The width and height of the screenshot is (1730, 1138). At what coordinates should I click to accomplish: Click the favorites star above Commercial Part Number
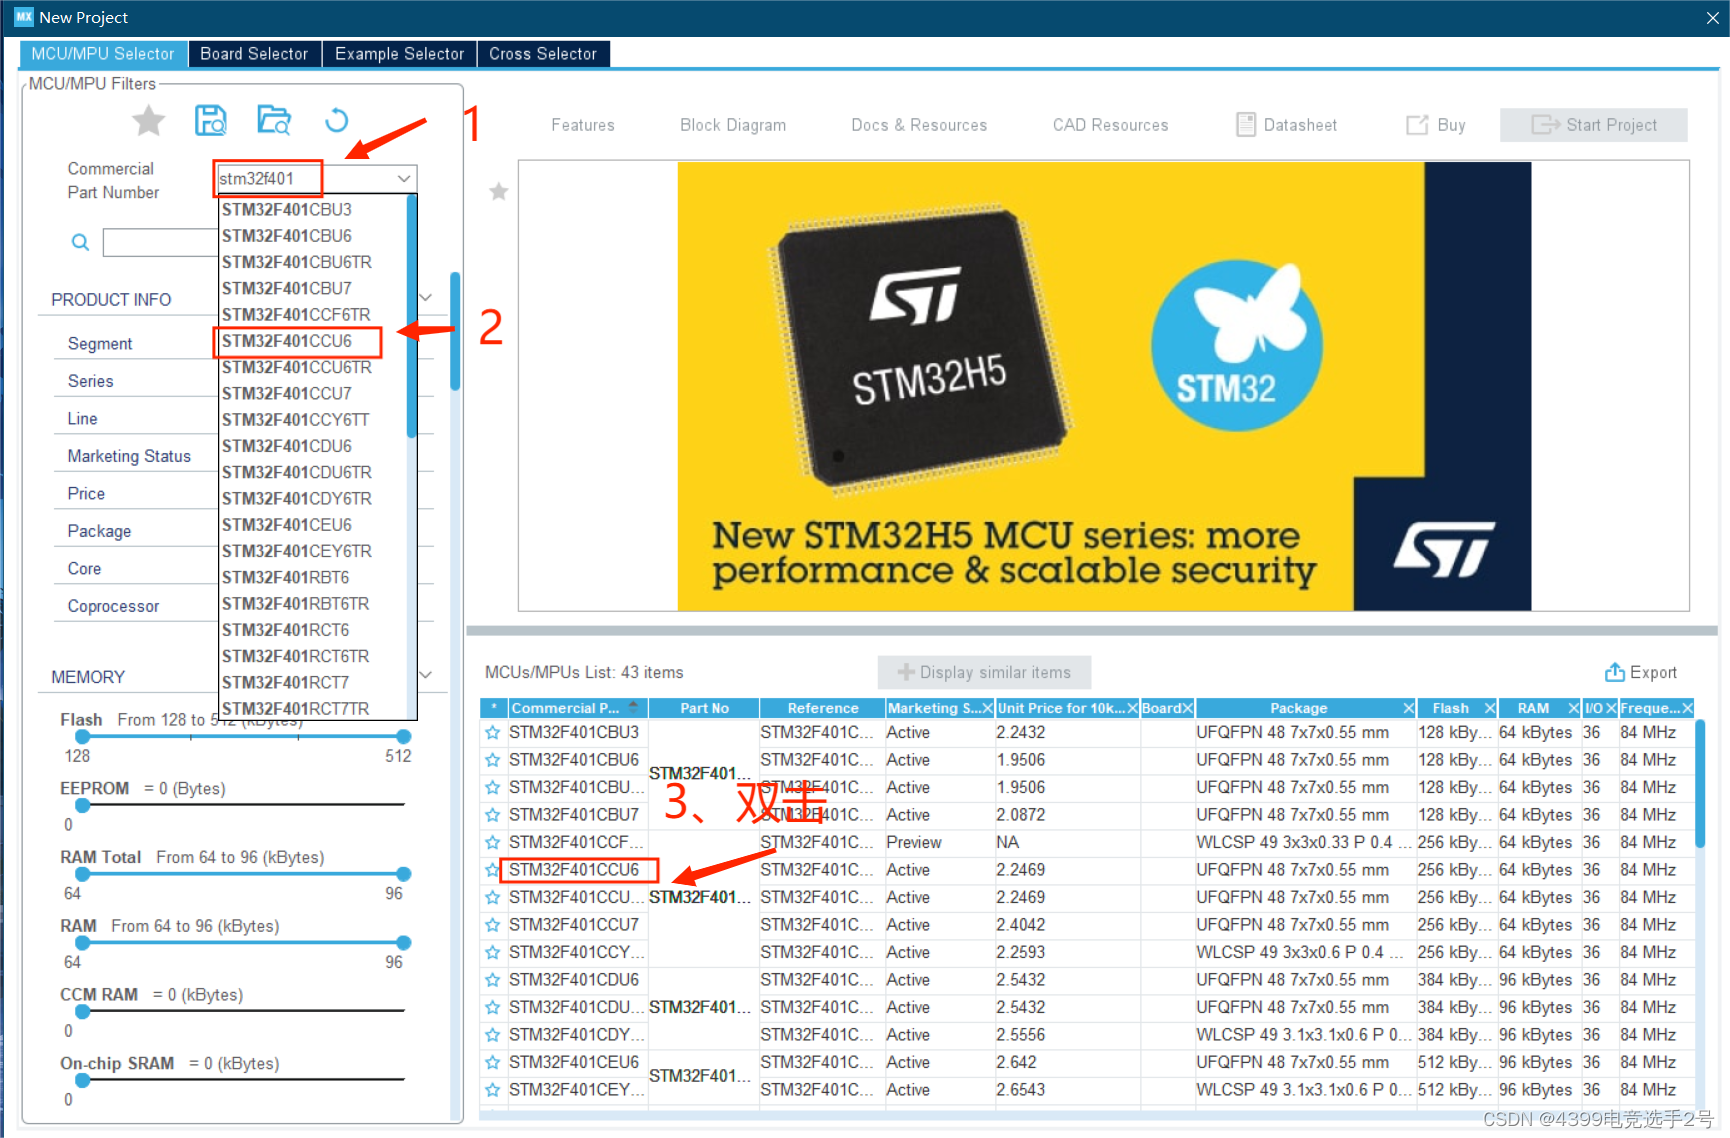tap(148, 119)
